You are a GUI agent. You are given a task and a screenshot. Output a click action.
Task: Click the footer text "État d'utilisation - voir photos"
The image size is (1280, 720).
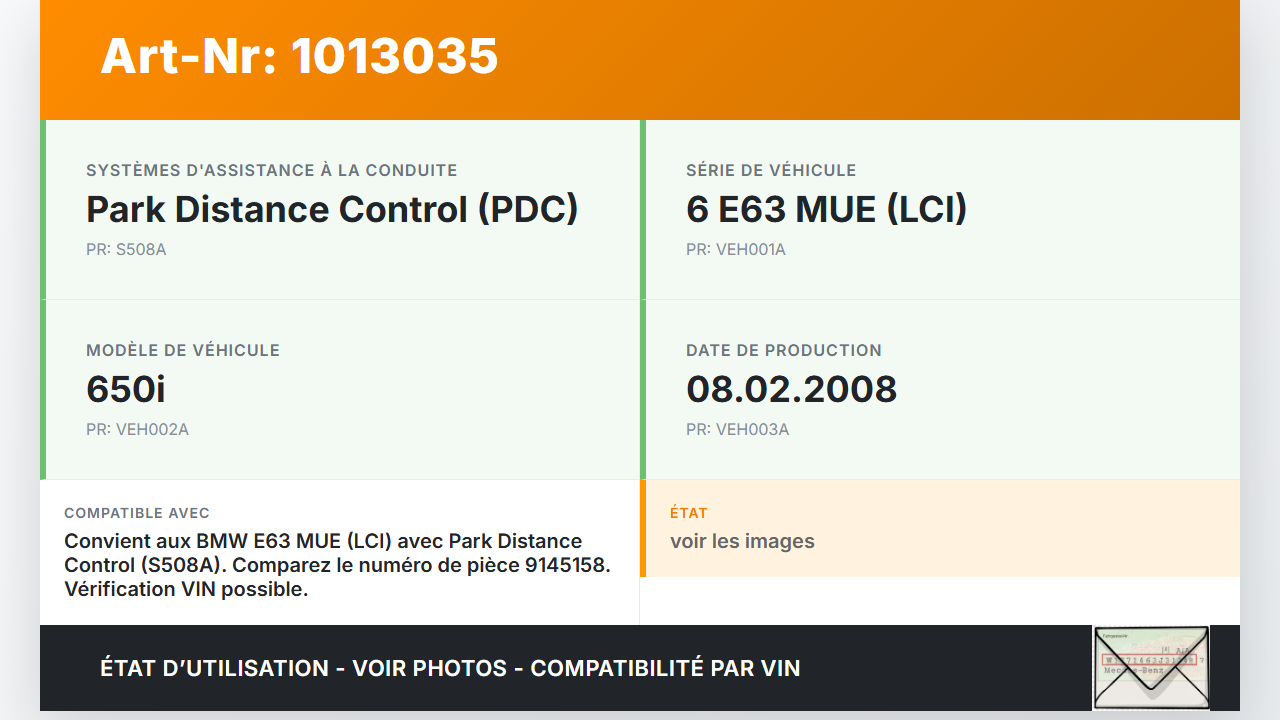pyautogui.click(x=304, y=668)
